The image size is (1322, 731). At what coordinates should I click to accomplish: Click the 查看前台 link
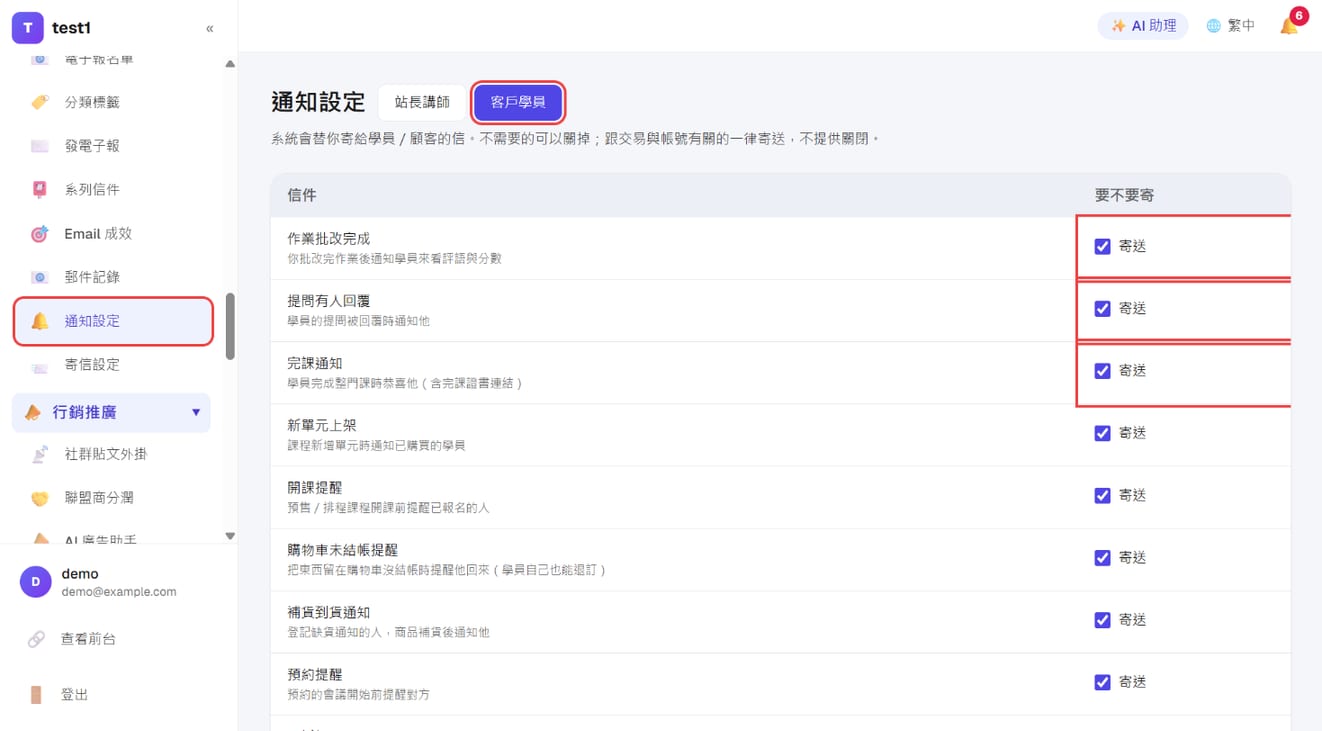pos(88,639)
